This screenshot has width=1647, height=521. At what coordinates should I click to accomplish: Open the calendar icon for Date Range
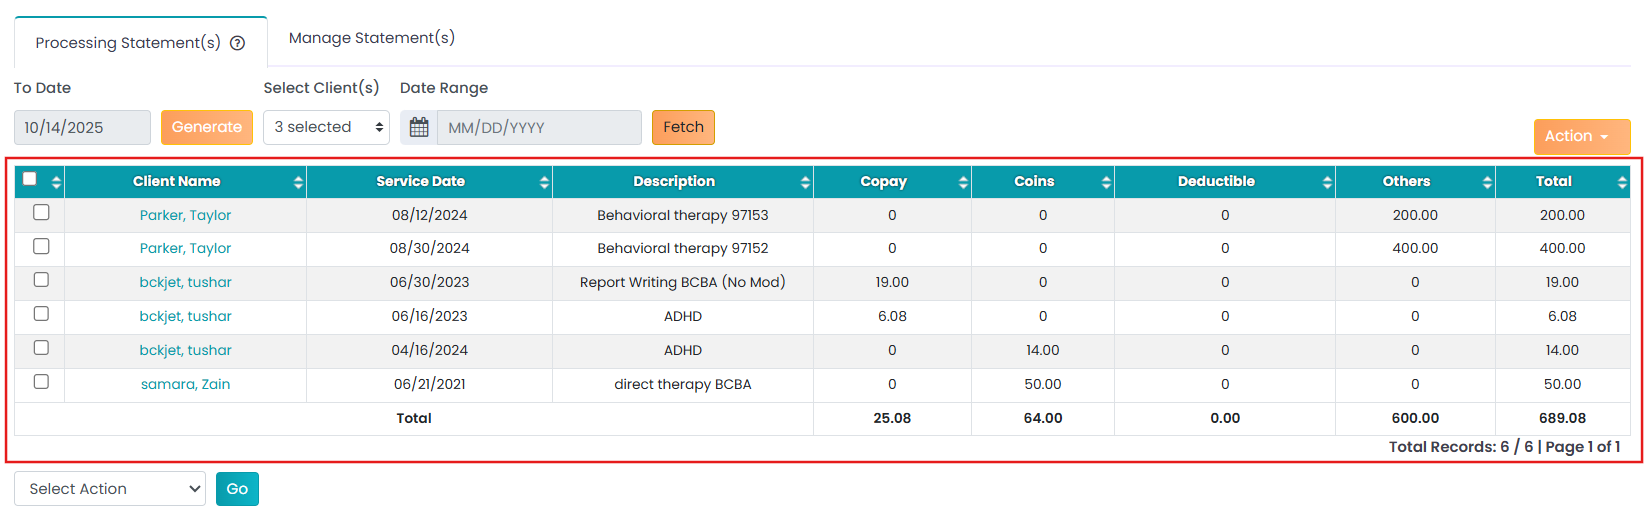pyautogui.click(x=419, y=128)
